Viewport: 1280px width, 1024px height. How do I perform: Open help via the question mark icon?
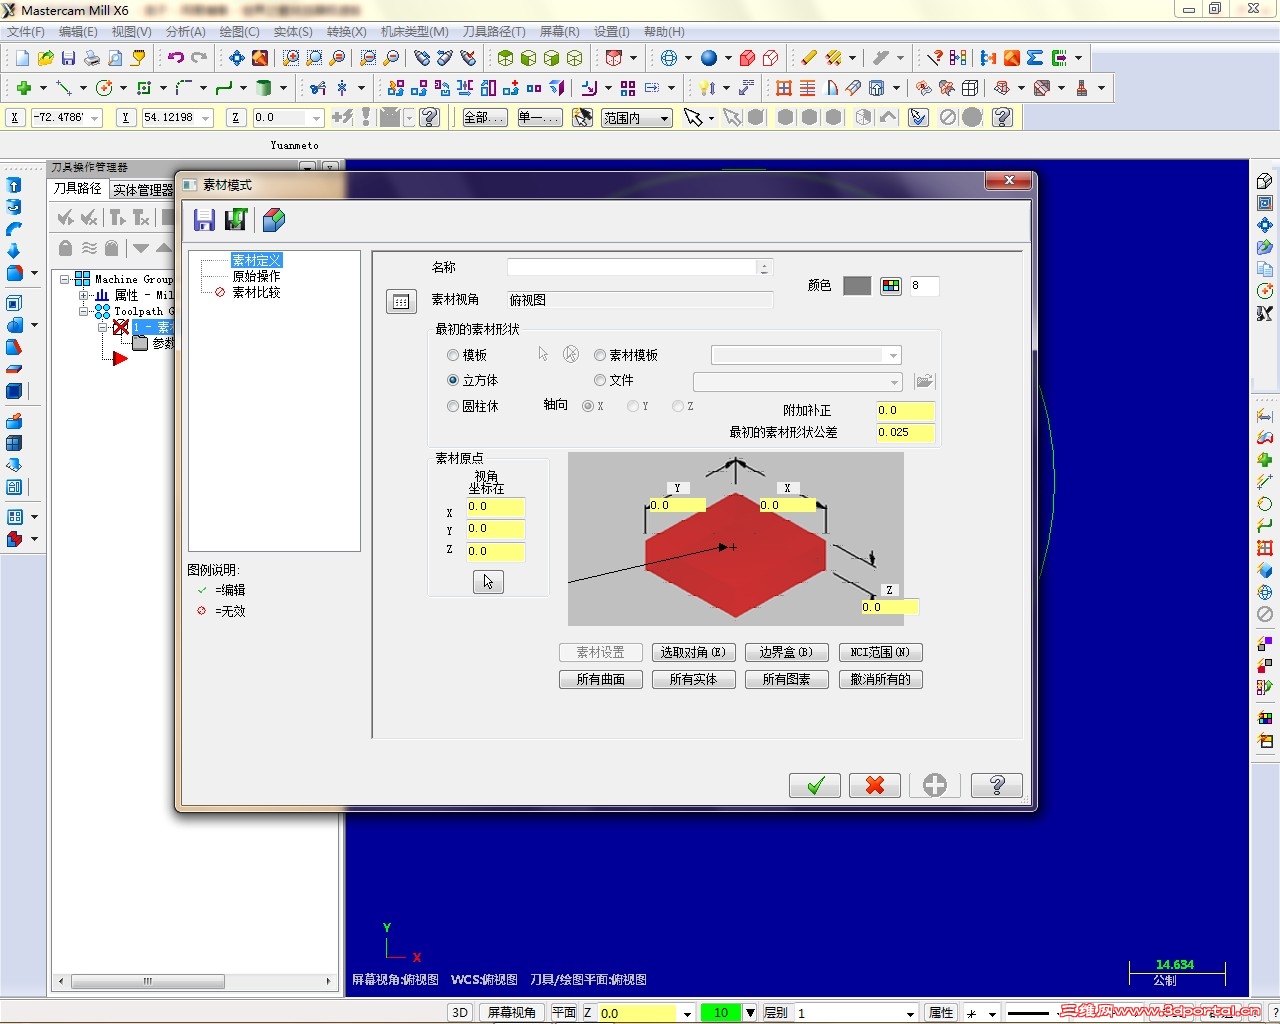tap(996, 785)
